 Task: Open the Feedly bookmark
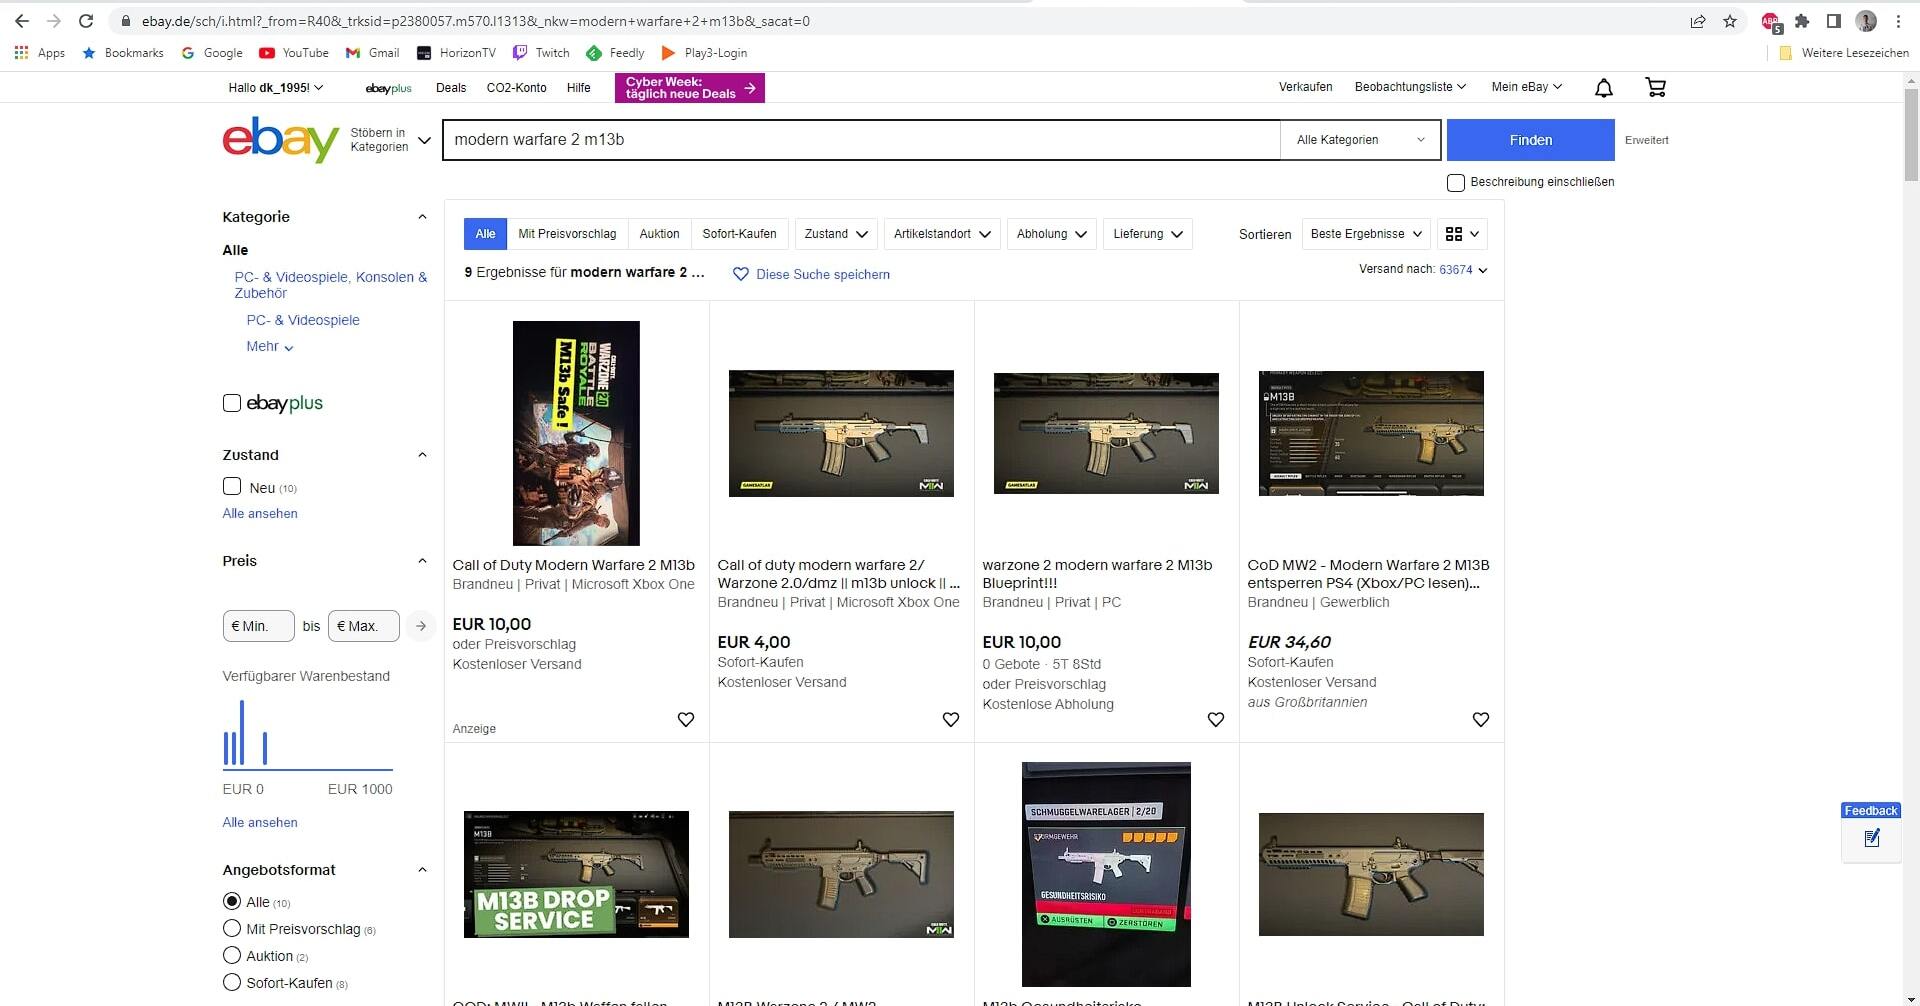(x=615, y=53)
